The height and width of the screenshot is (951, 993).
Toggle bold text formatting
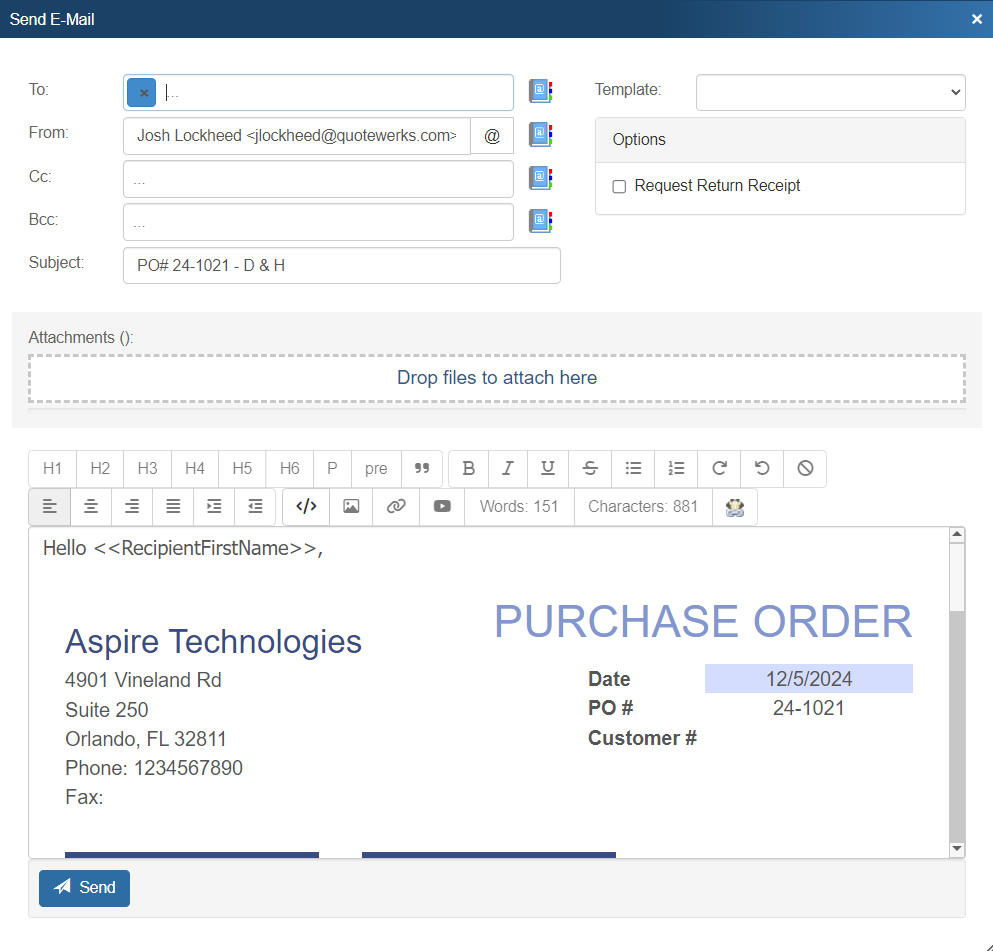(x=469, y=468)
